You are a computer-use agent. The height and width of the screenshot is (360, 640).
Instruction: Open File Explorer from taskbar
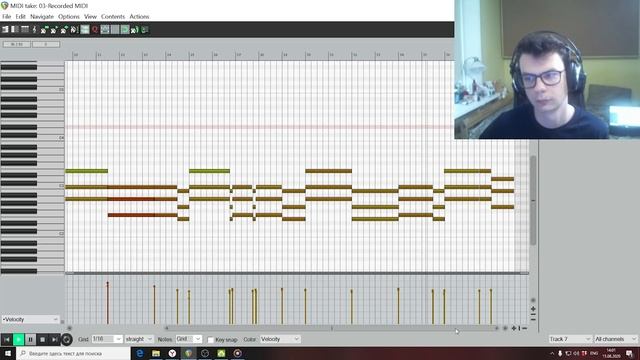(156, 353)
